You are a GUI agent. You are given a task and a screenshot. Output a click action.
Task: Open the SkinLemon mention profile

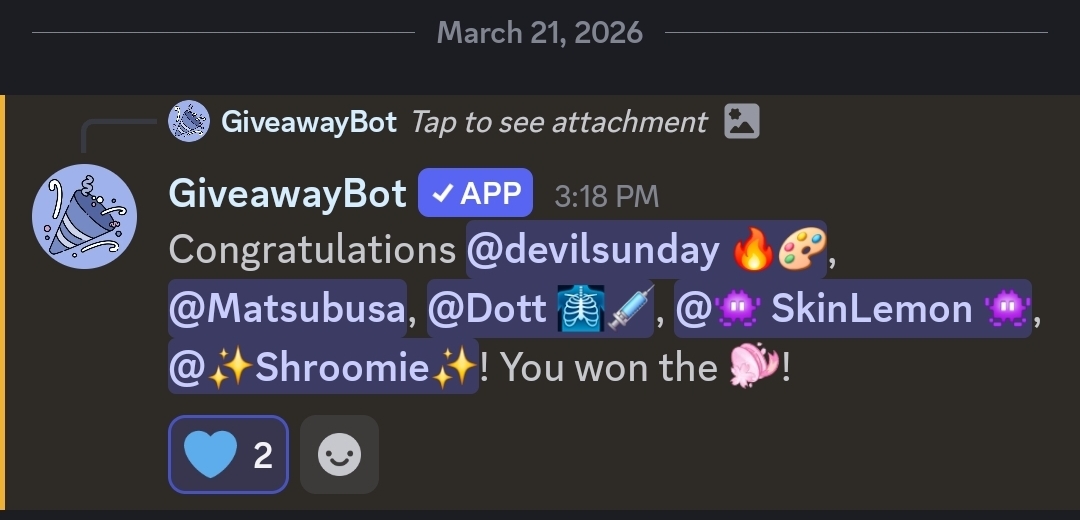pos(871,309)
